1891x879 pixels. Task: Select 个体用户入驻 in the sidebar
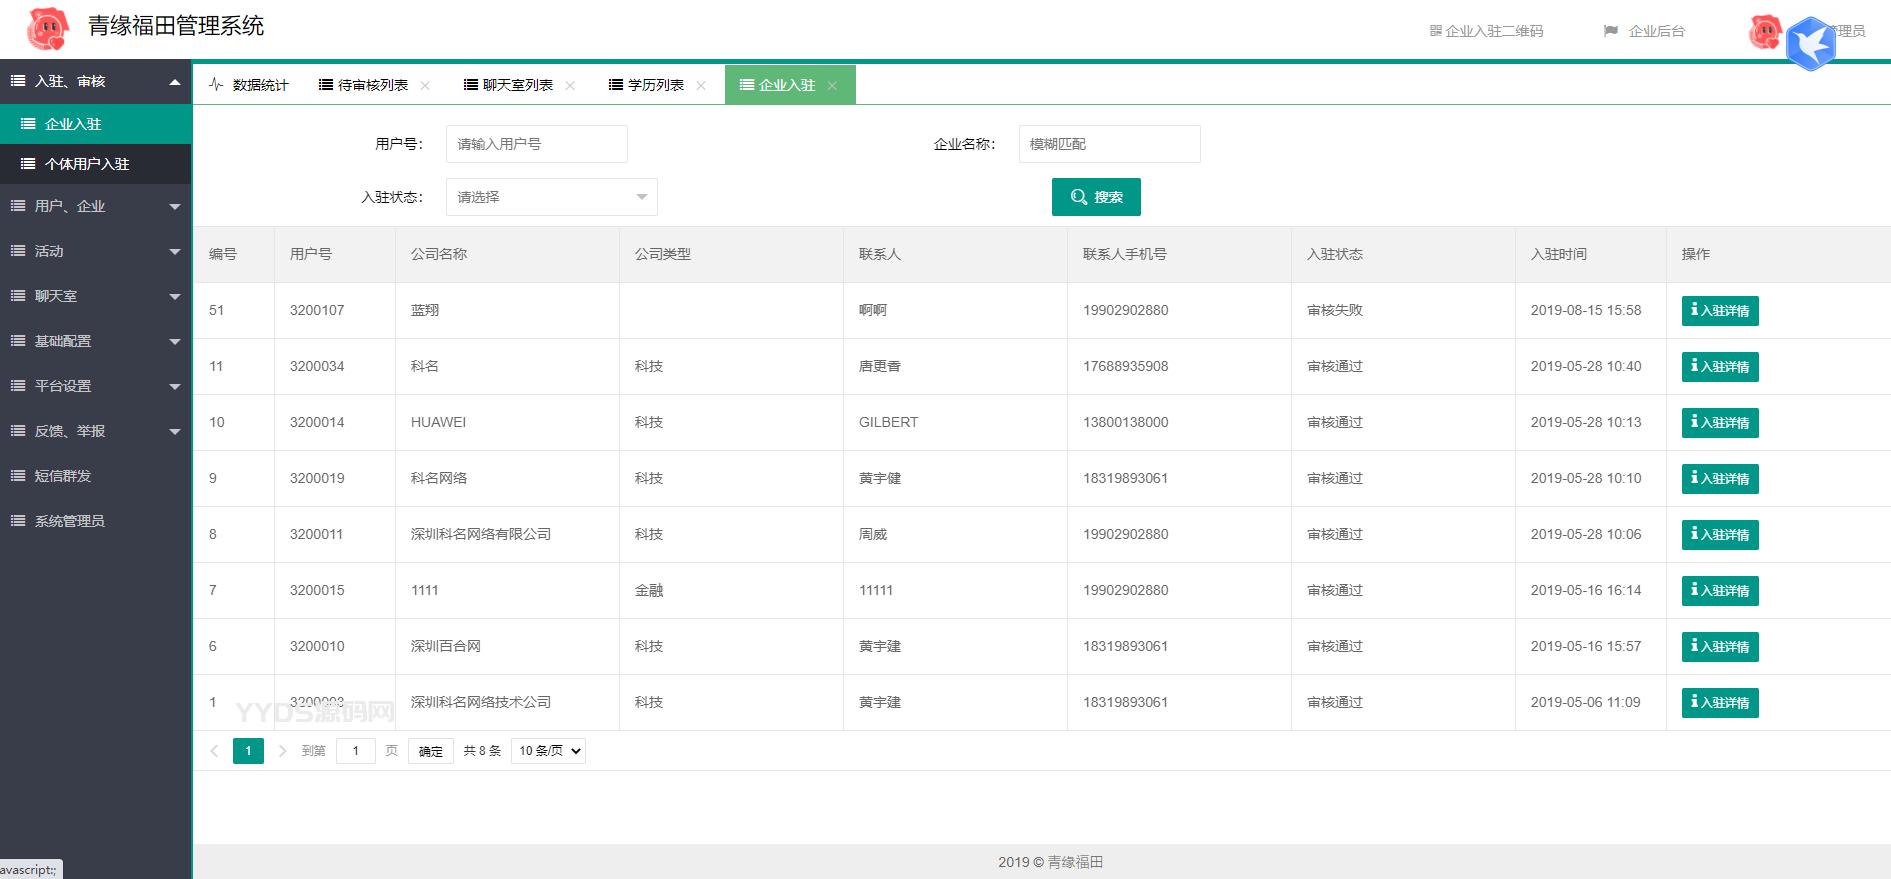pyautogui.click(x=96, y=164)
